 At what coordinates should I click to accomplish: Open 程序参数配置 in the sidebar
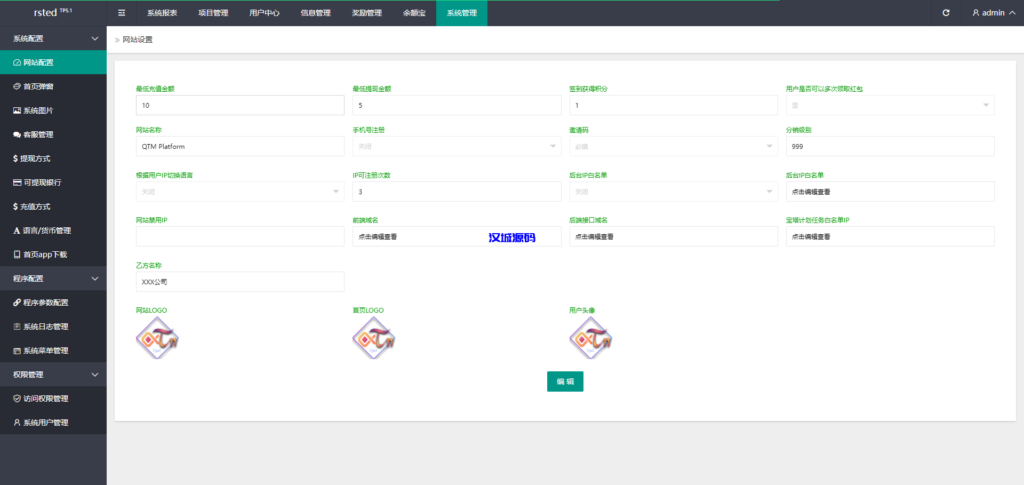click(45, 302)
